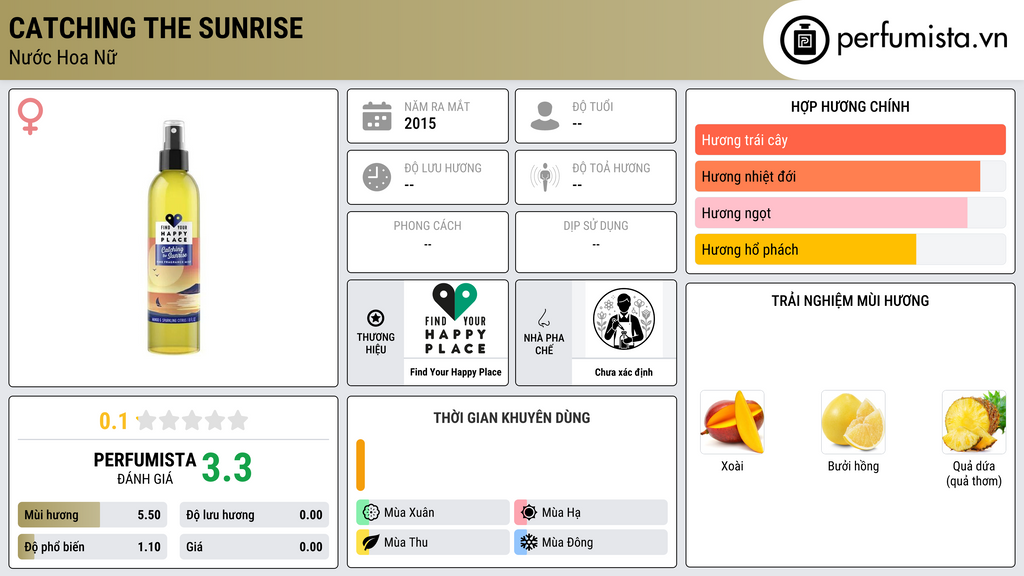Screen dimensions: 1024x576
Task: Click the Độ phổ biến 1.10 score bar
Action: (x=92, y=547)
